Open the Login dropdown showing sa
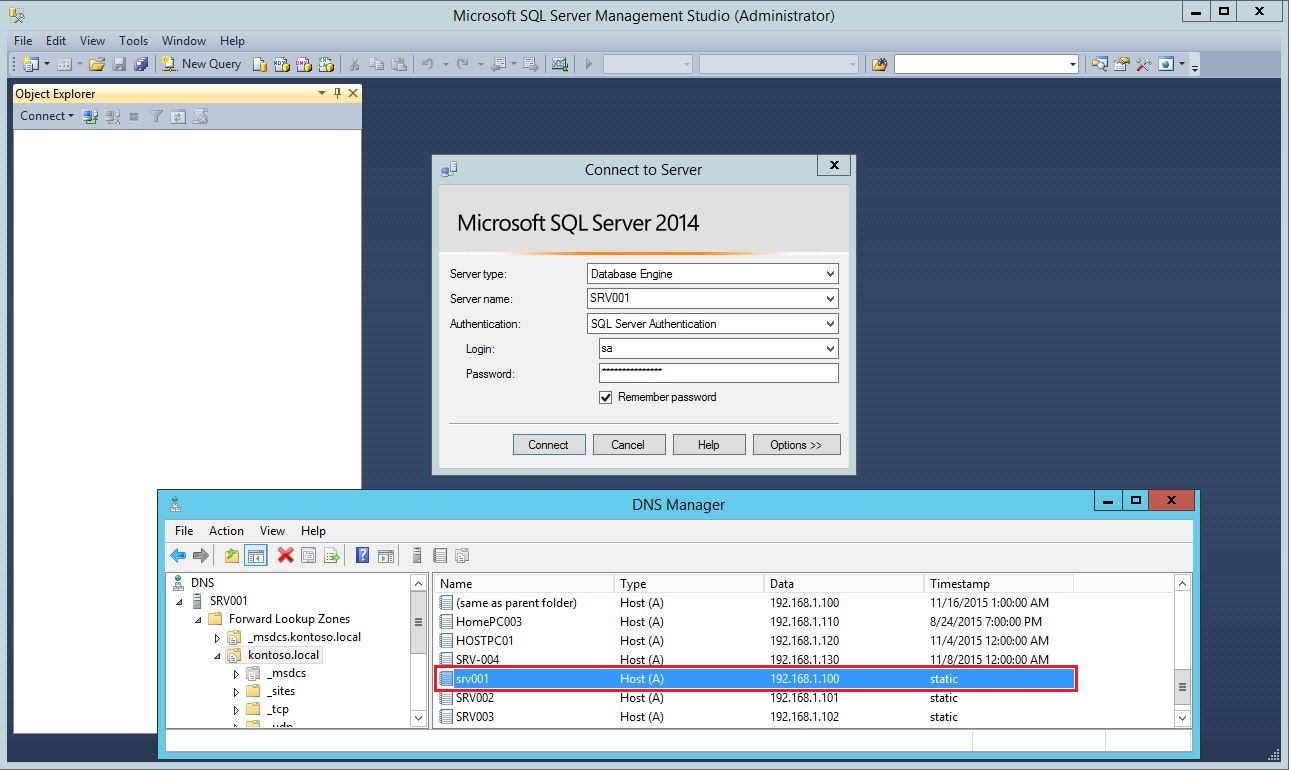 [x=830, y=349]
